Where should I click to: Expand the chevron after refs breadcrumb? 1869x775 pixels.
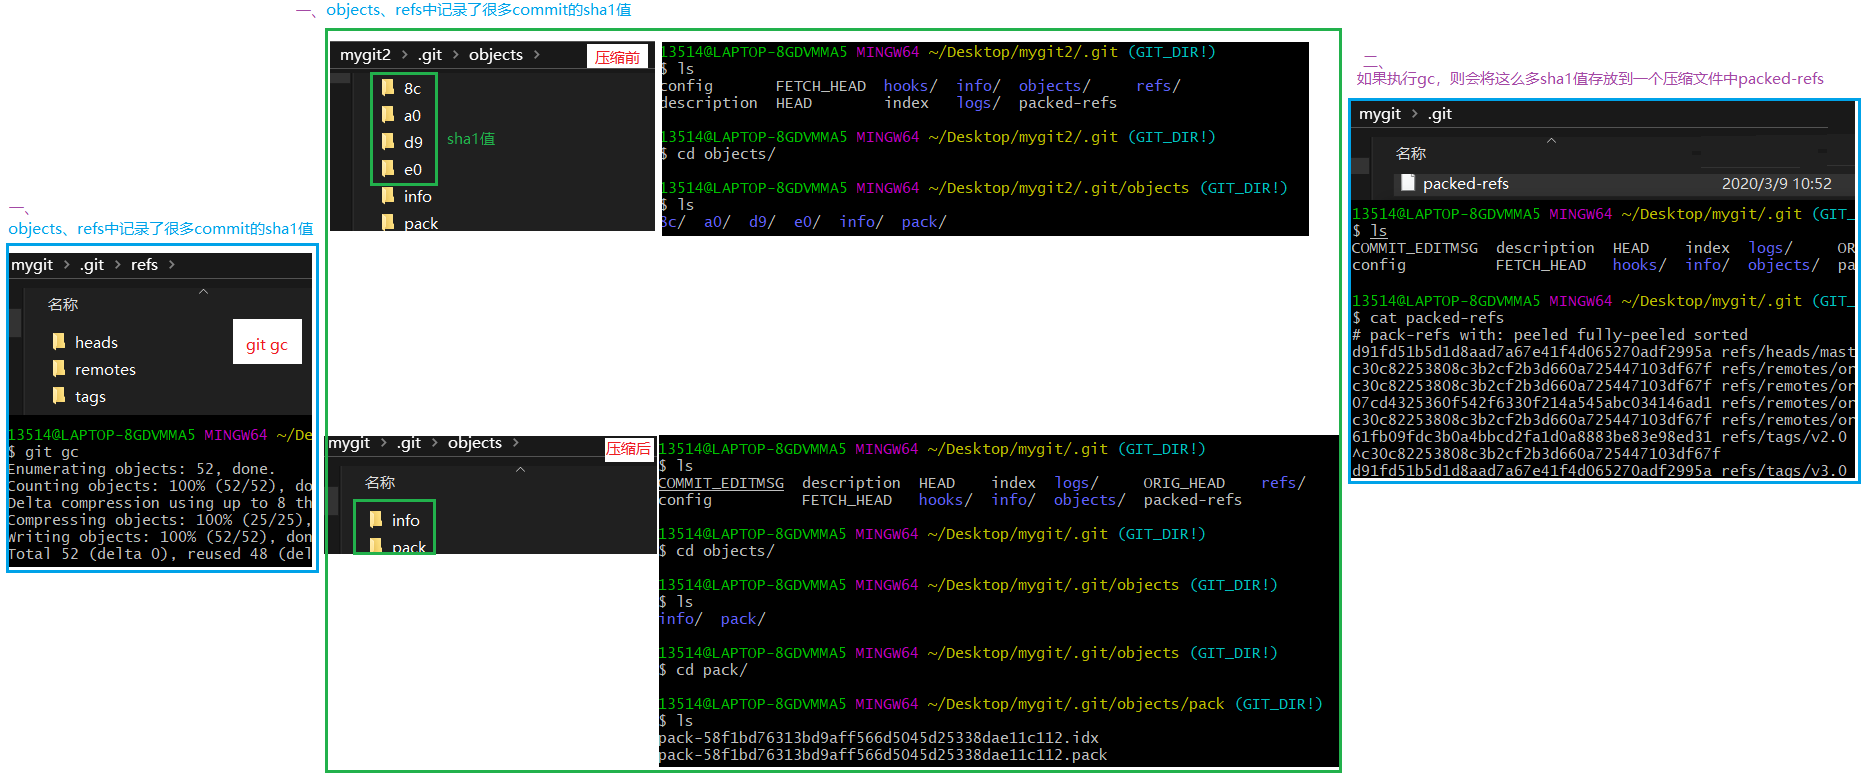[x=172, y=265]
